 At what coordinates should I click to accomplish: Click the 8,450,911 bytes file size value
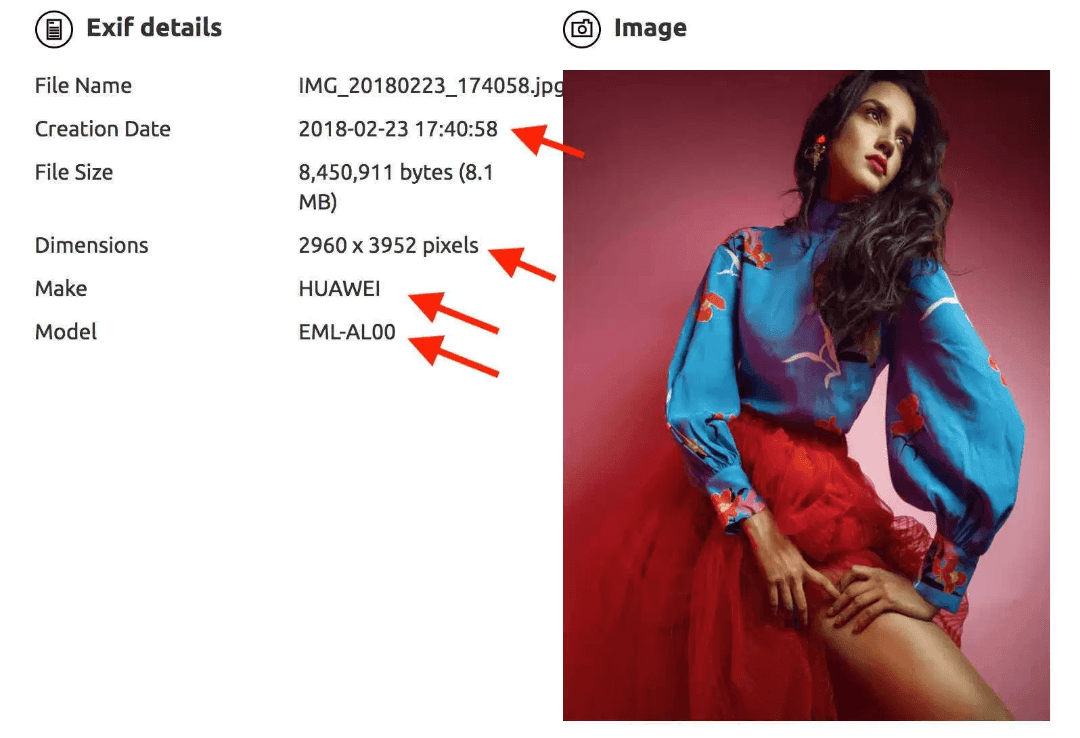[396, 187]
